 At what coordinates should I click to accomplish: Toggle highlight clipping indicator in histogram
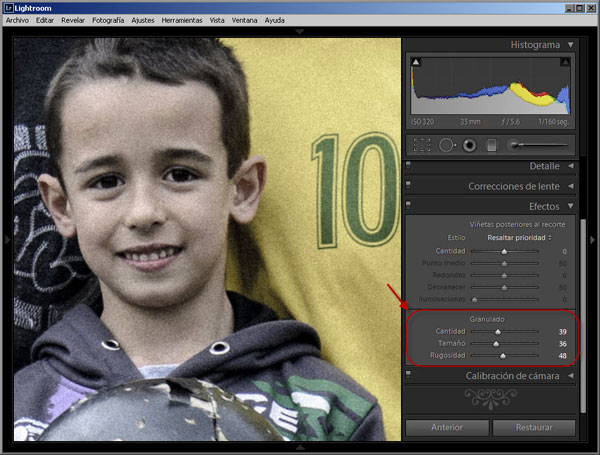(565, 62)
